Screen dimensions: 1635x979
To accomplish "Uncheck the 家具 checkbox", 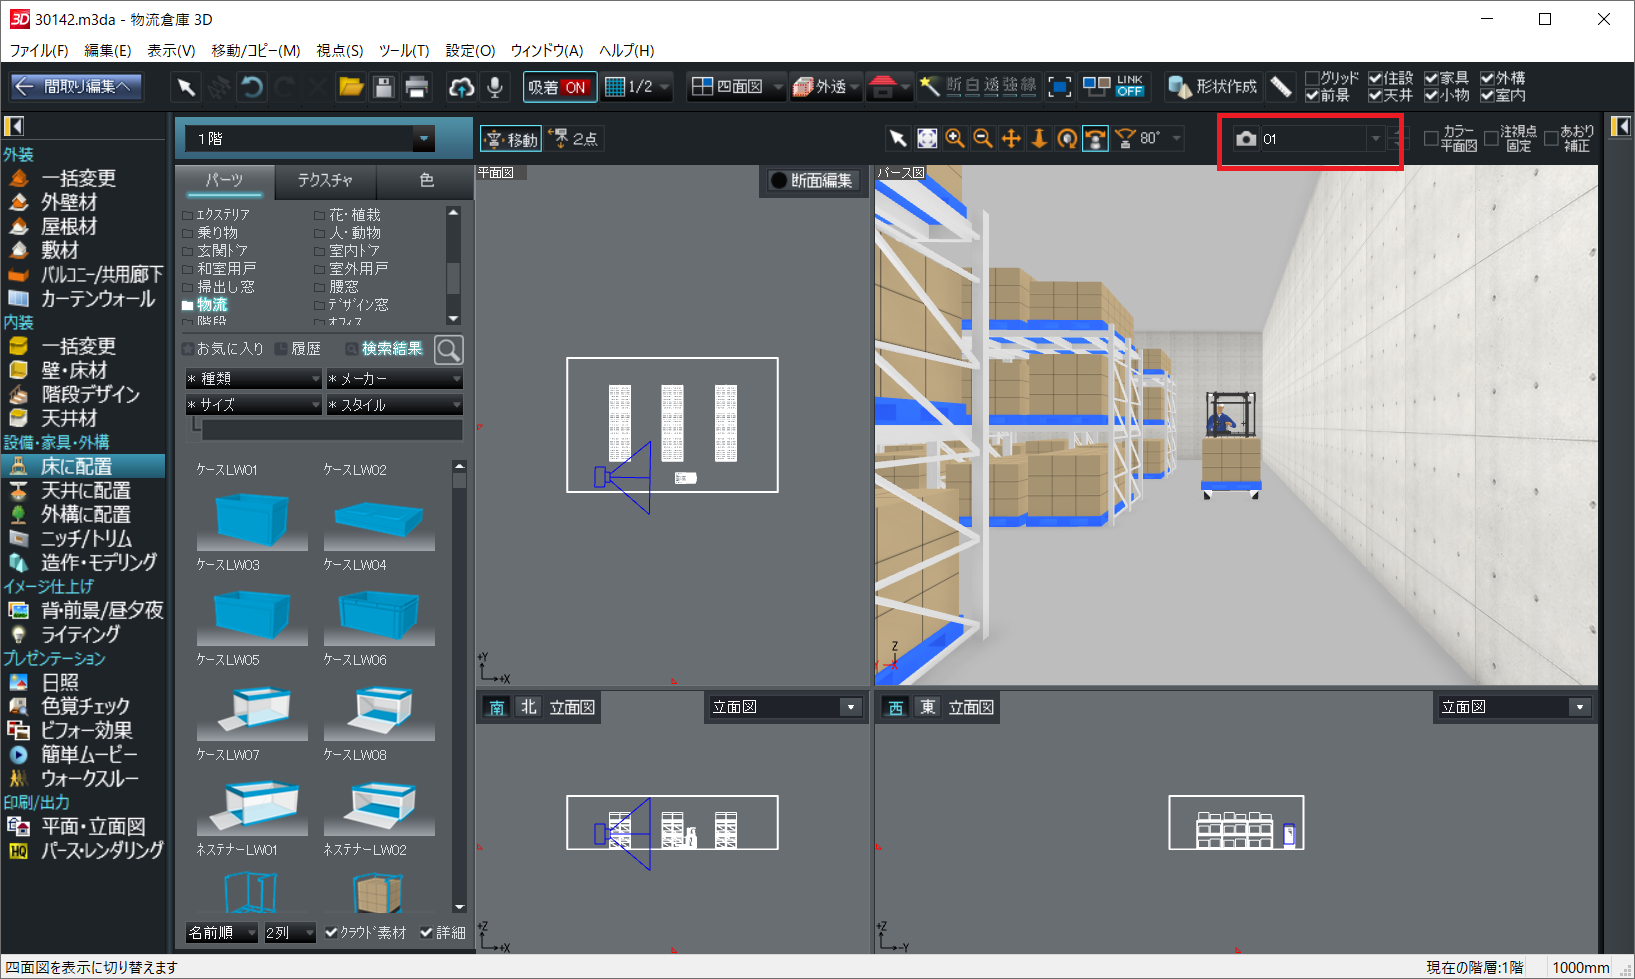I will (1431, 78).
